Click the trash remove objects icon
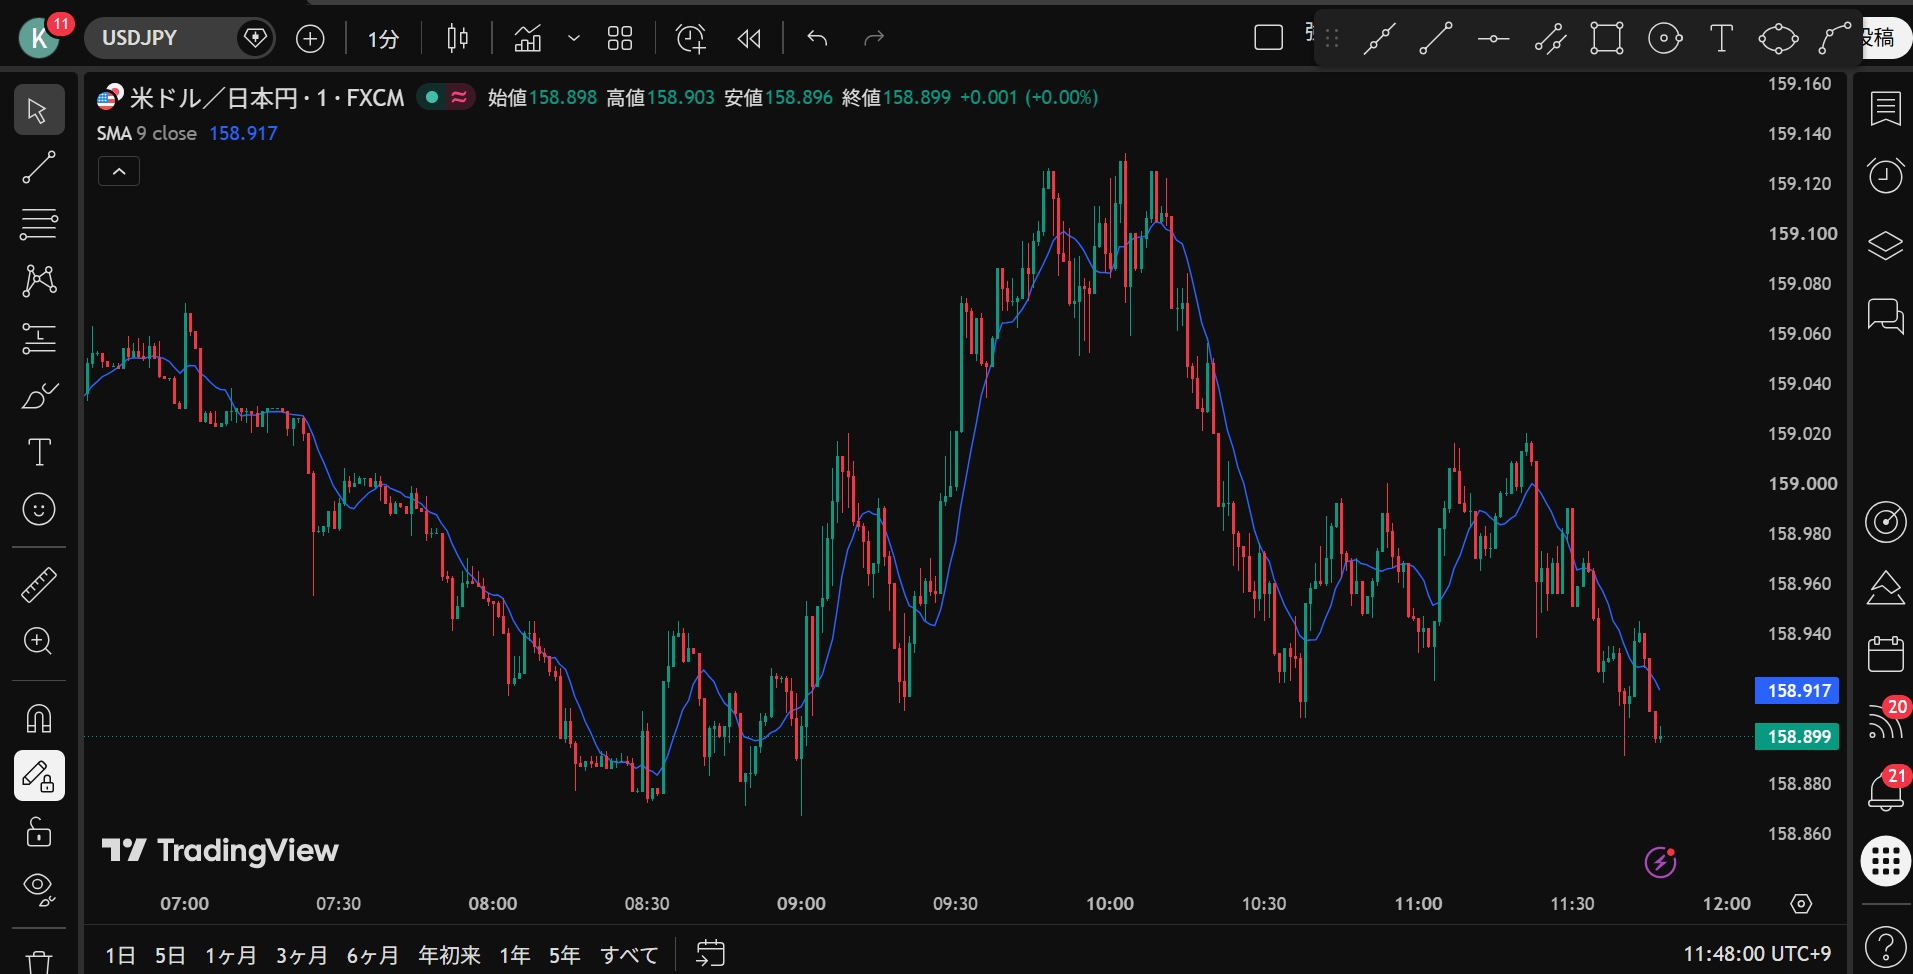 (x=39, y=961)
